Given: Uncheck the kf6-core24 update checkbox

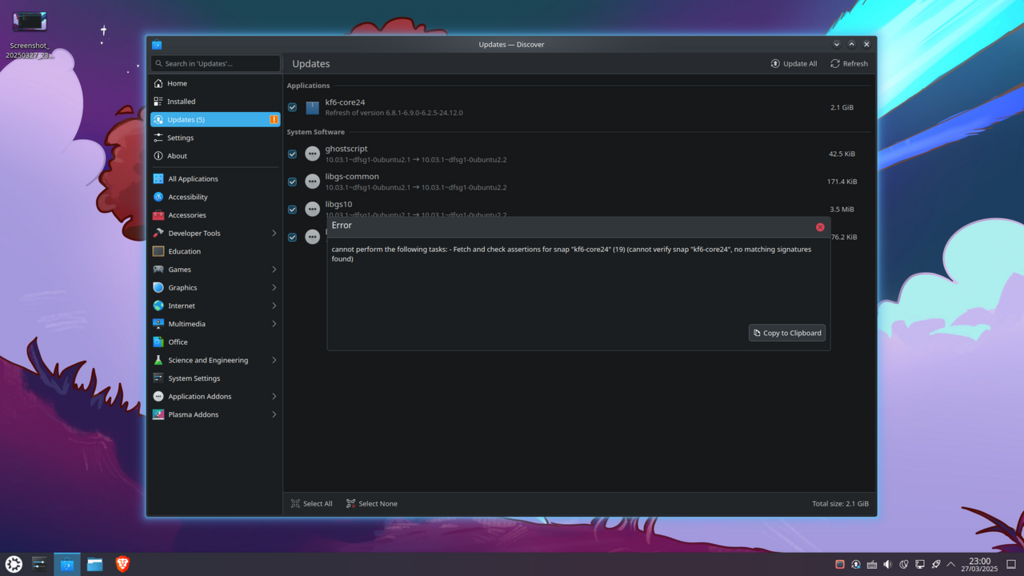Looking at the screenshot, I should click(293, 107).
